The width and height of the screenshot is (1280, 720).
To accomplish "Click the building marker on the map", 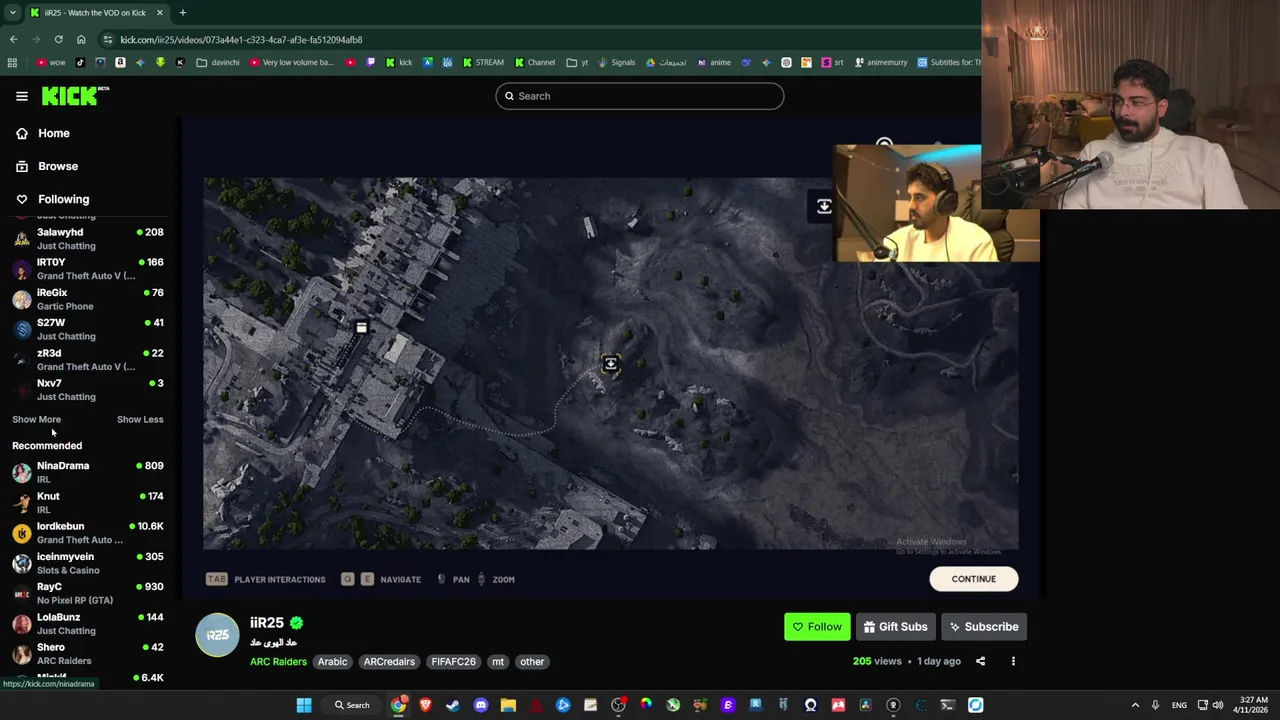I will point(361,327).
